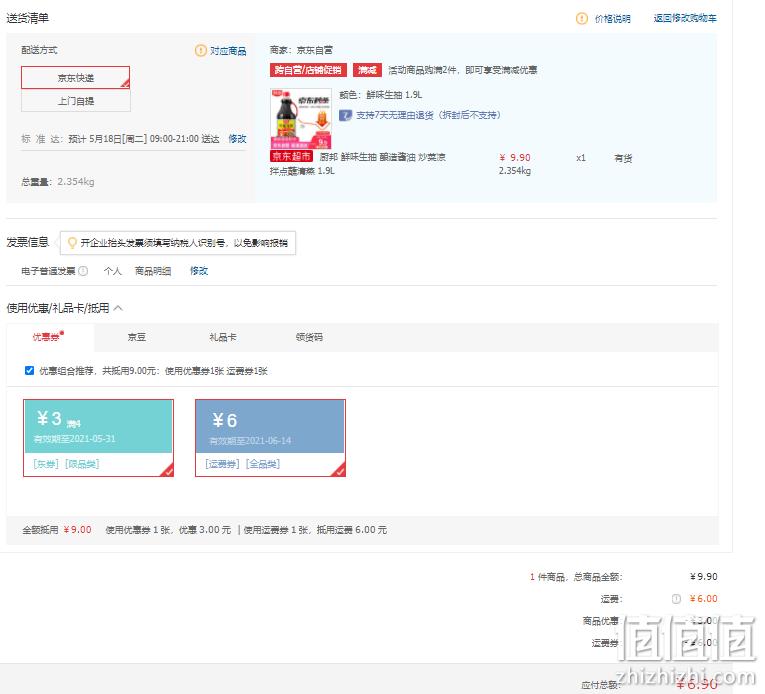Open 支持7天无理由退货 policy link
This screenshot has height=694, width=765.
click(x=428, y=115)
